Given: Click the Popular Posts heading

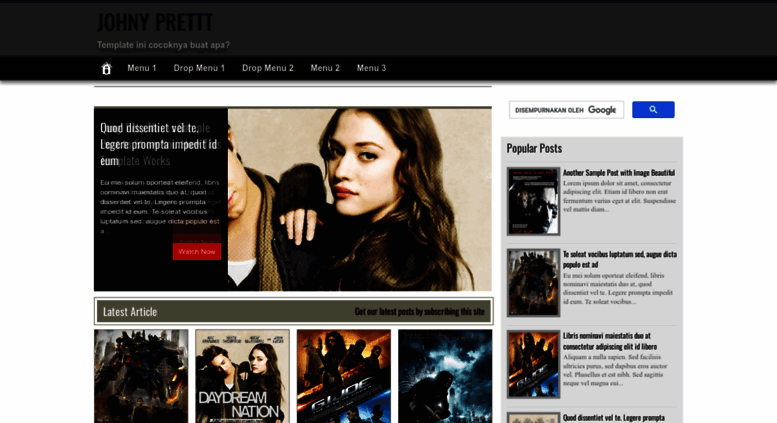Looking at the screenshot, I should pyautogui.click(x=534, y=148).
